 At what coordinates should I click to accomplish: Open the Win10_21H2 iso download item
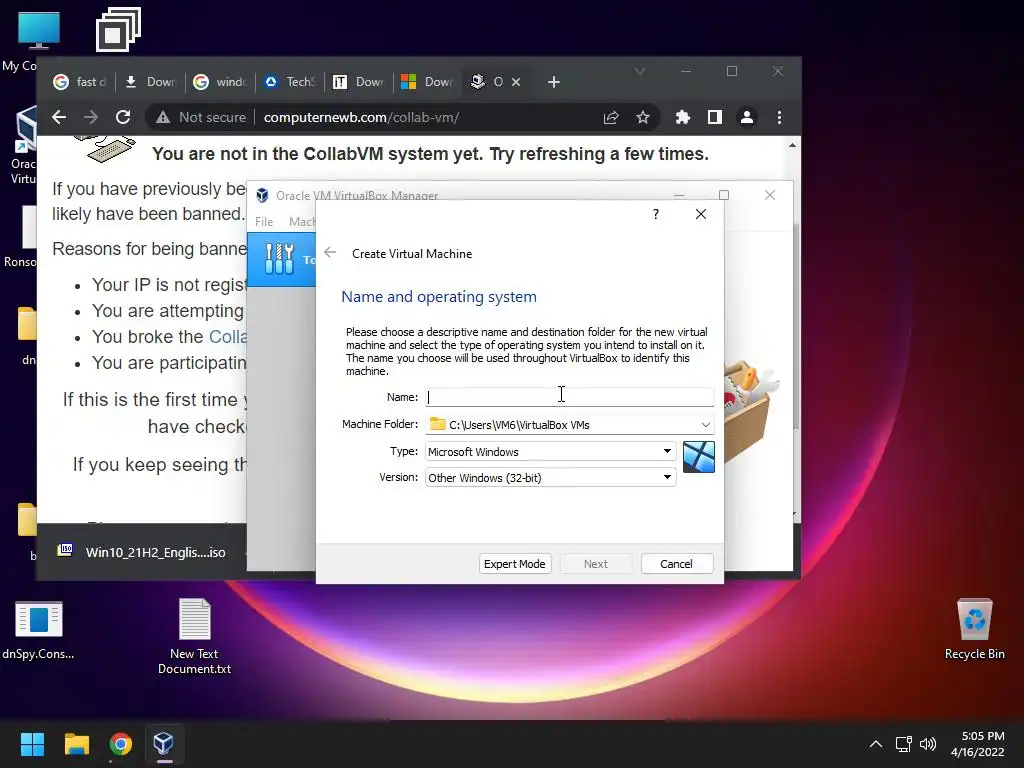pyautogui.click(x=144, y=552)
